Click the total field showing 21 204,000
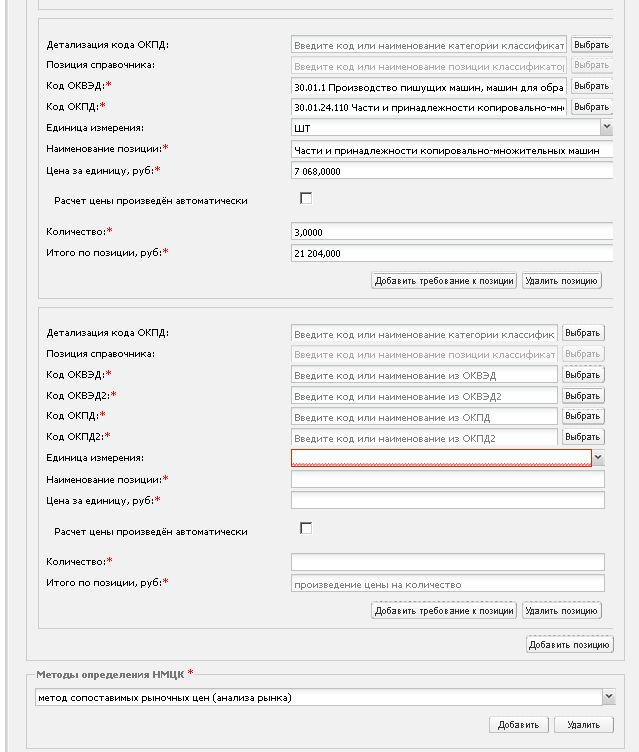This screenshot has height=752, width=639. tap(452, 253)
